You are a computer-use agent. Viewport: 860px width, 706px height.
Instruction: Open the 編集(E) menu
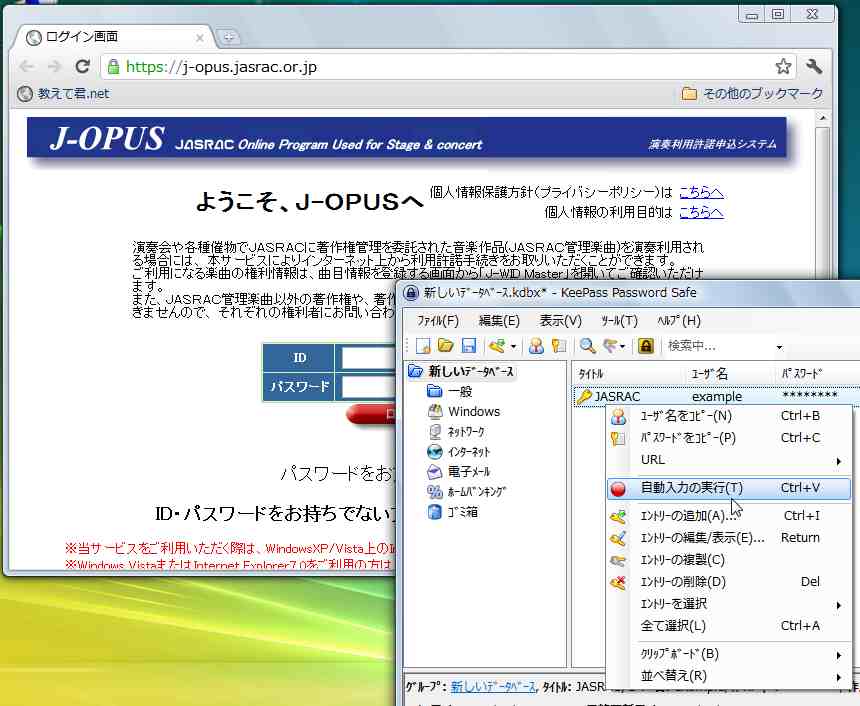(499, 321)
